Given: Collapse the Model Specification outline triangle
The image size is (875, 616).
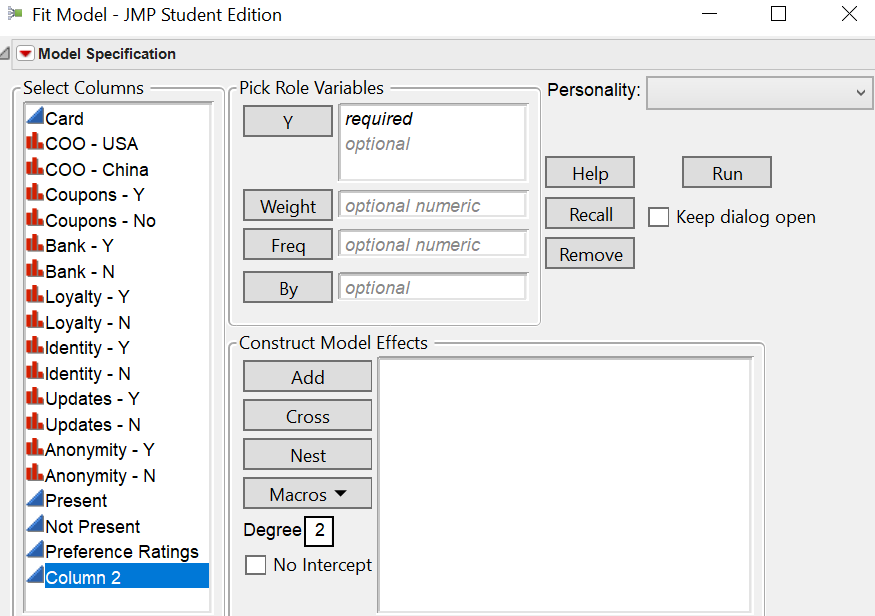Looking at the screenshot, I should (6, 54).
